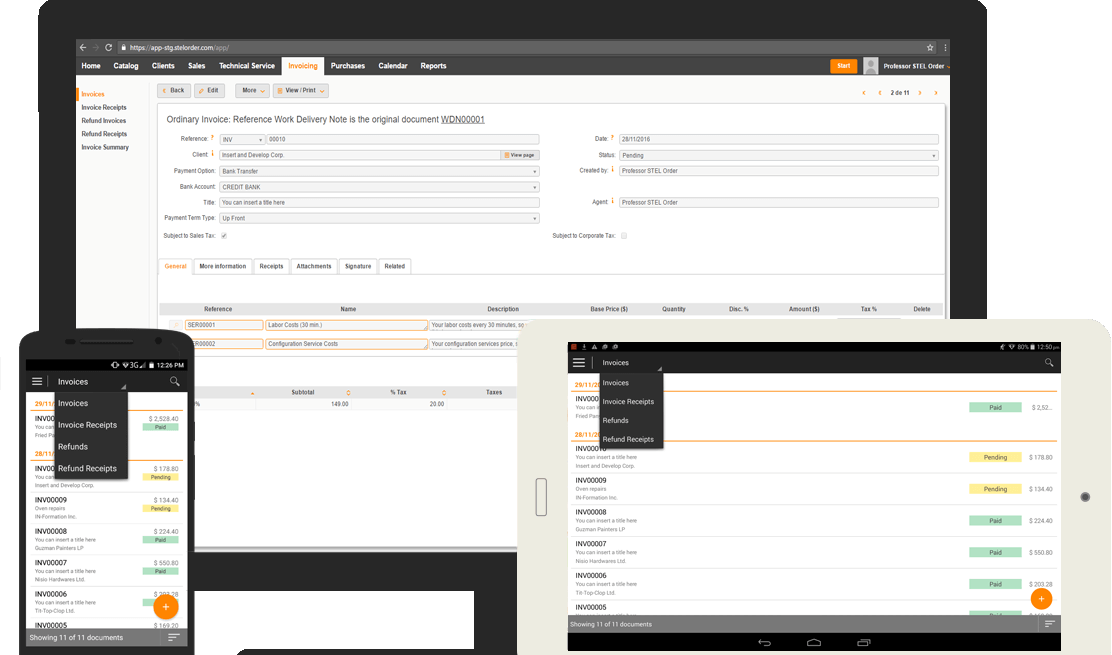Open WDN00001 document link
This screenshot has height=655, width=1112.
[x=462, y=119]
